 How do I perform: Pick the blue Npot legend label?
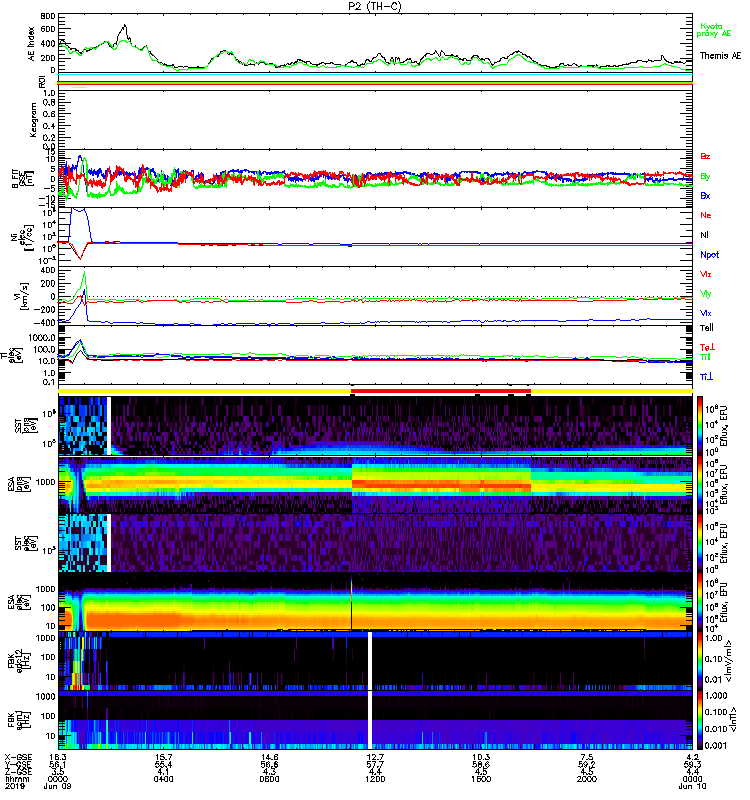tap(709, 254)
